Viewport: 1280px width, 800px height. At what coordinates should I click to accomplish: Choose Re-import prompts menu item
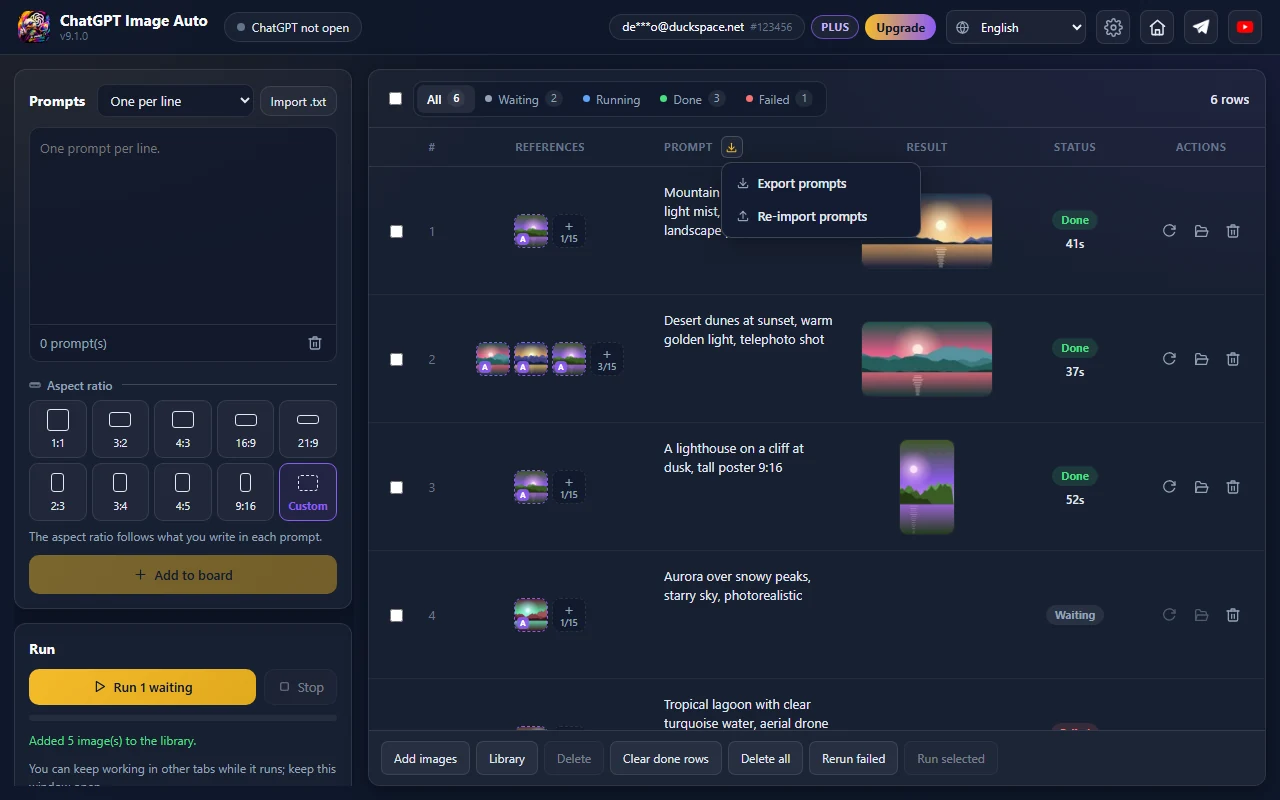[820, 217]
